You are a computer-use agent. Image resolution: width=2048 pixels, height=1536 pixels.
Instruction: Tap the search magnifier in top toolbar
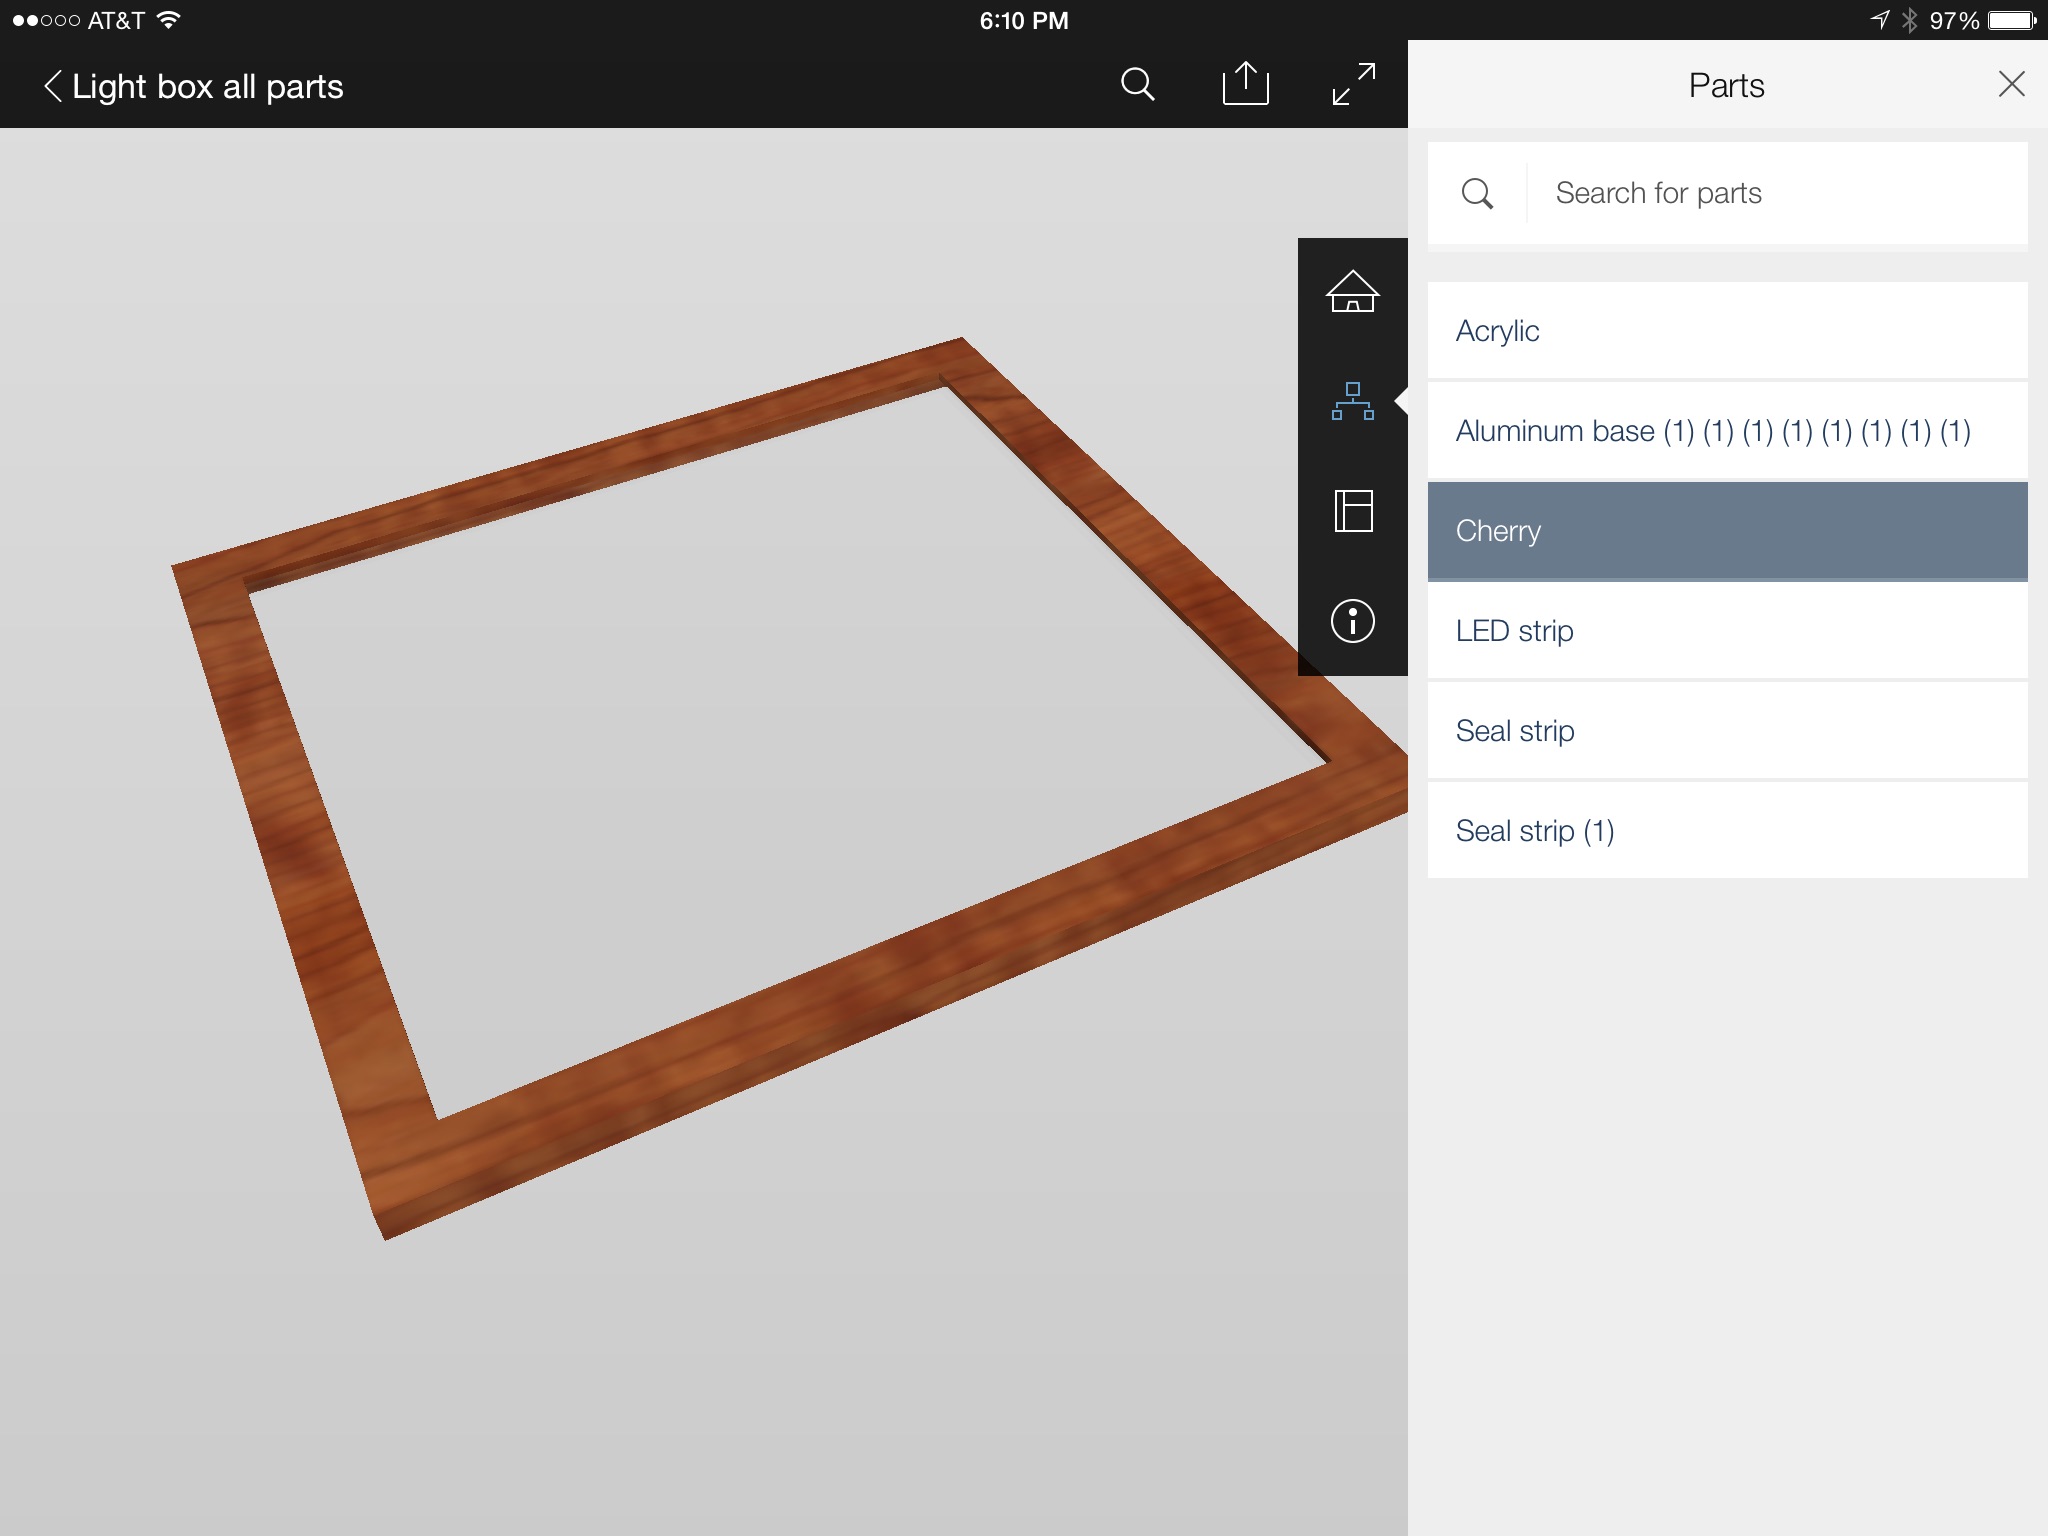[1137, 85]
